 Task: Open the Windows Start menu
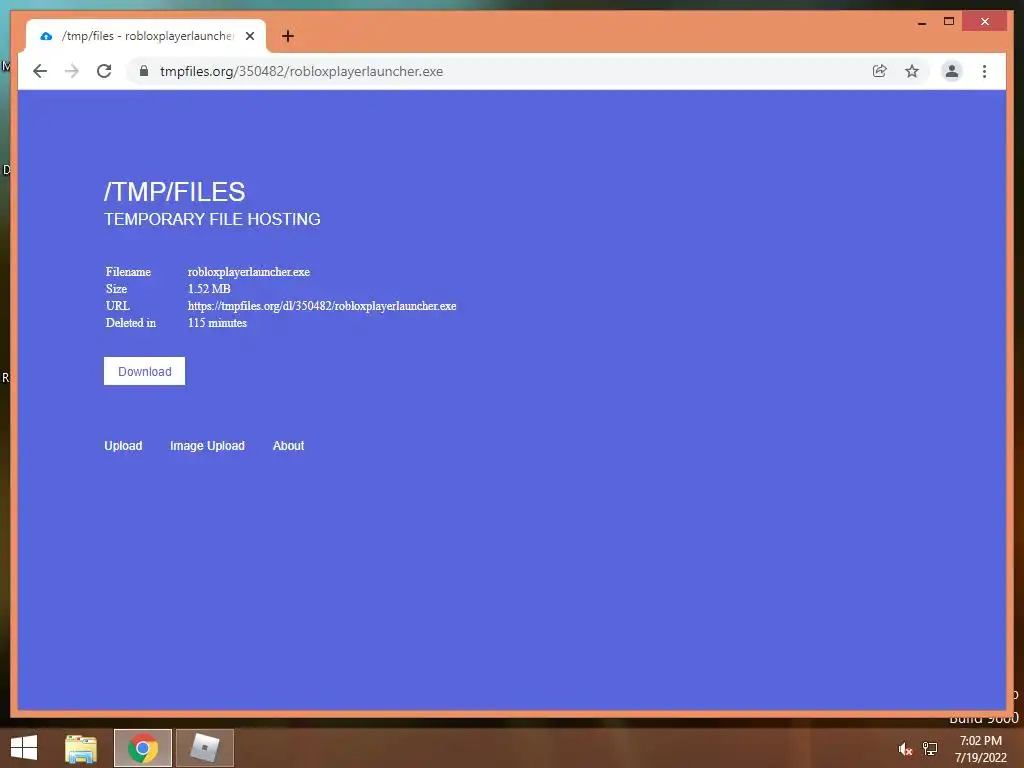[x=24, y=748]
